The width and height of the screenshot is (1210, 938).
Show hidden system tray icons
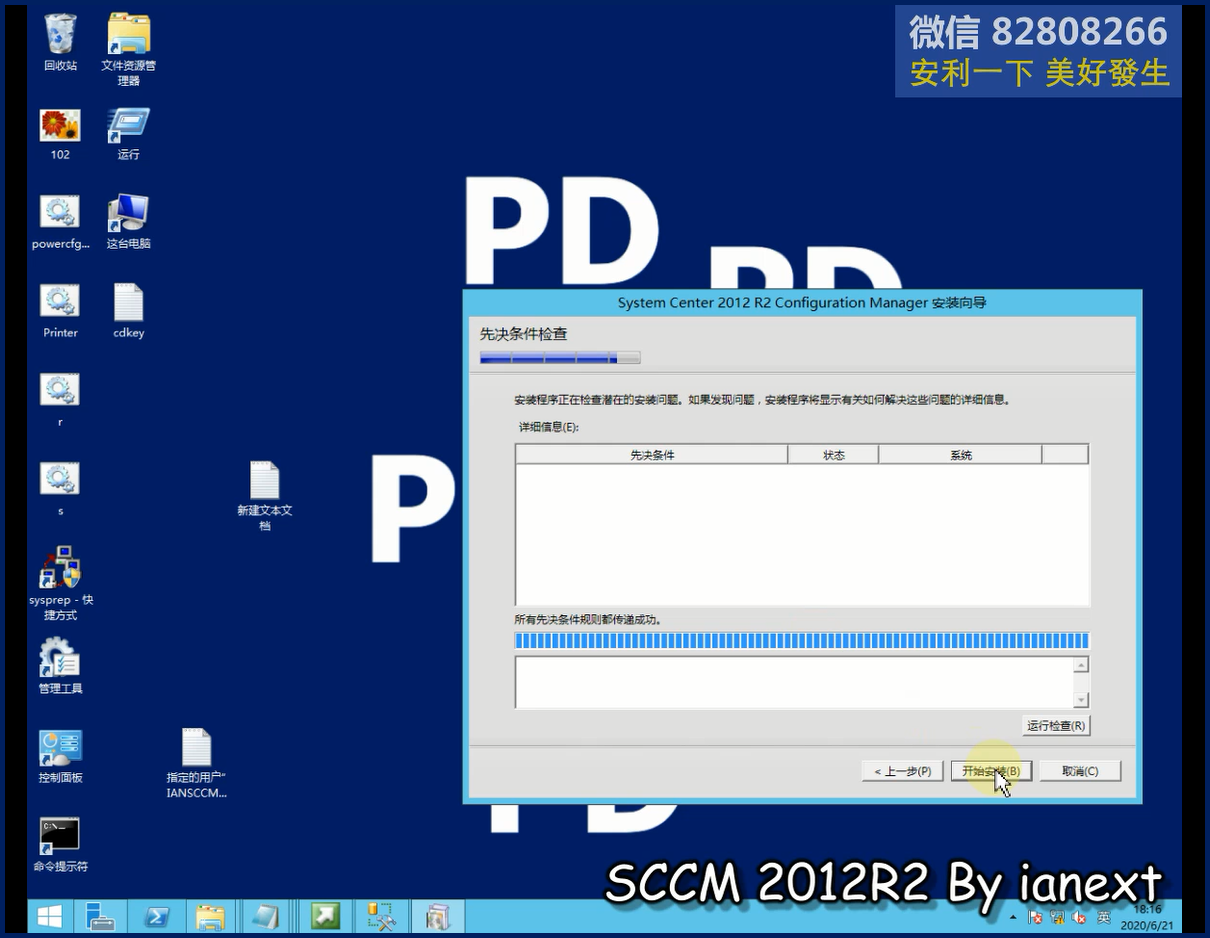1014,917
